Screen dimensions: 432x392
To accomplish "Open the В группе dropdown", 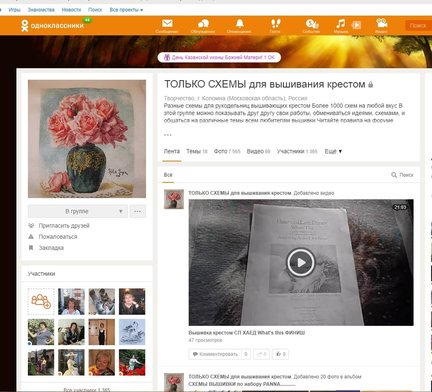I will coord(77,211).
